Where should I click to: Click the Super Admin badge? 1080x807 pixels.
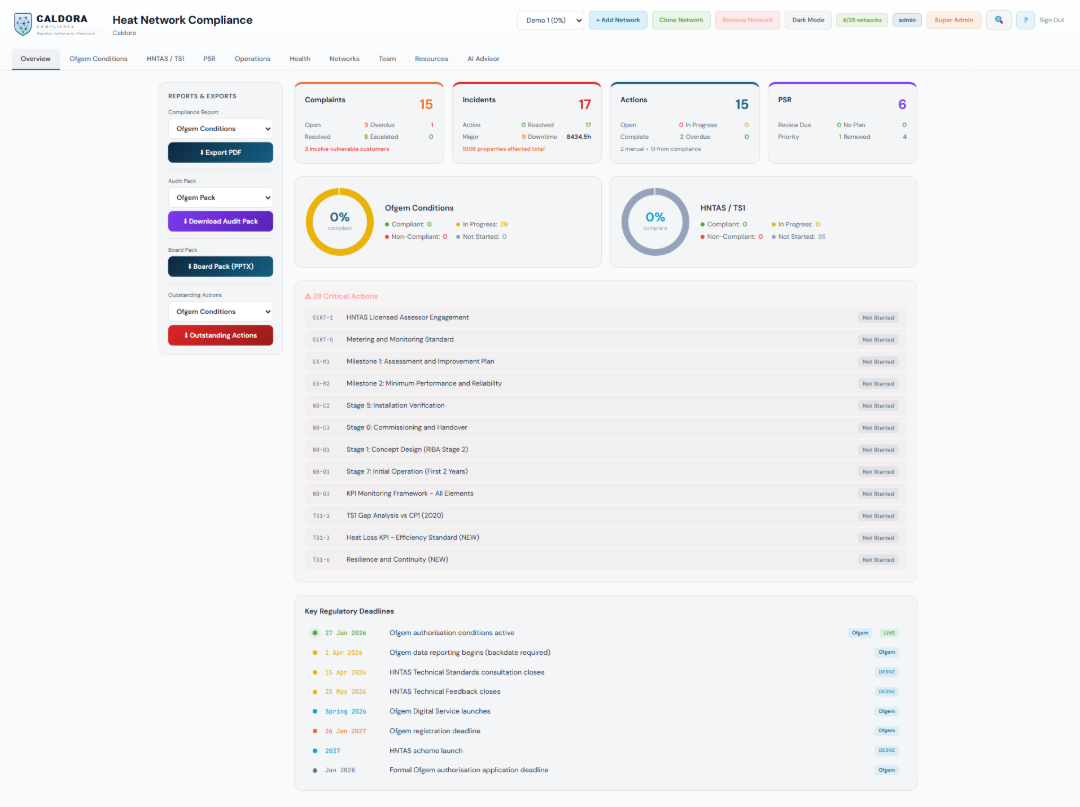953,19
